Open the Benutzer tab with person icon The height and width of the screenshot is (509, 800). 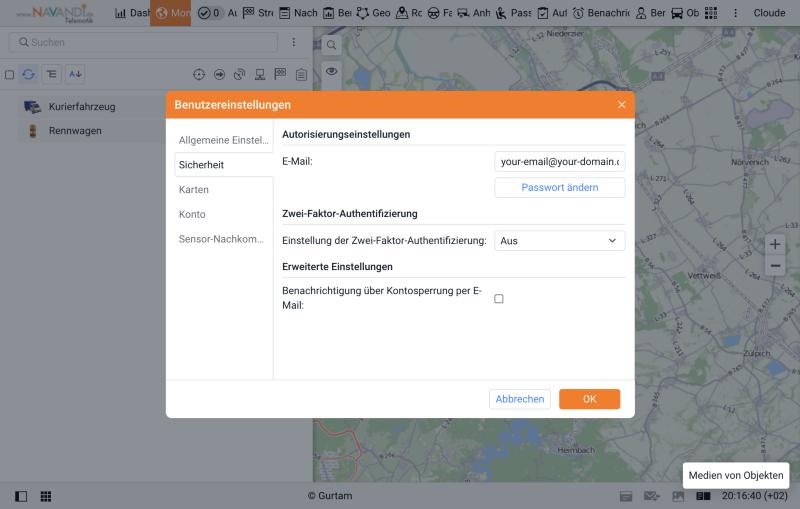[x=651, y=13]
